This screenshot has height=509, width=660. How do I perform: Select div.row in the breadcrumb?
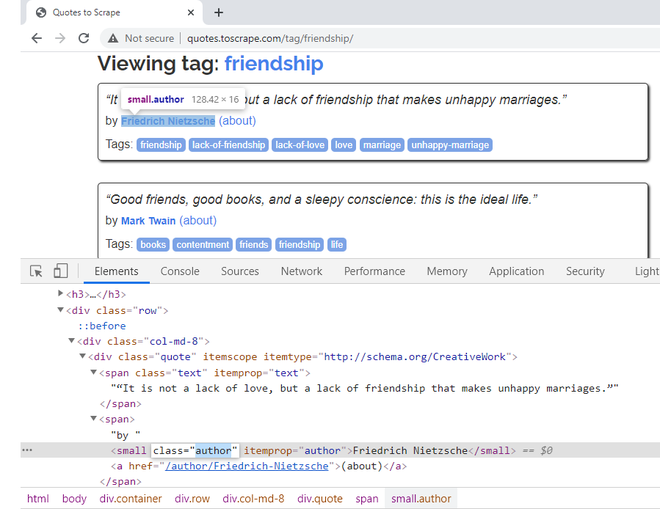(192, 499)
